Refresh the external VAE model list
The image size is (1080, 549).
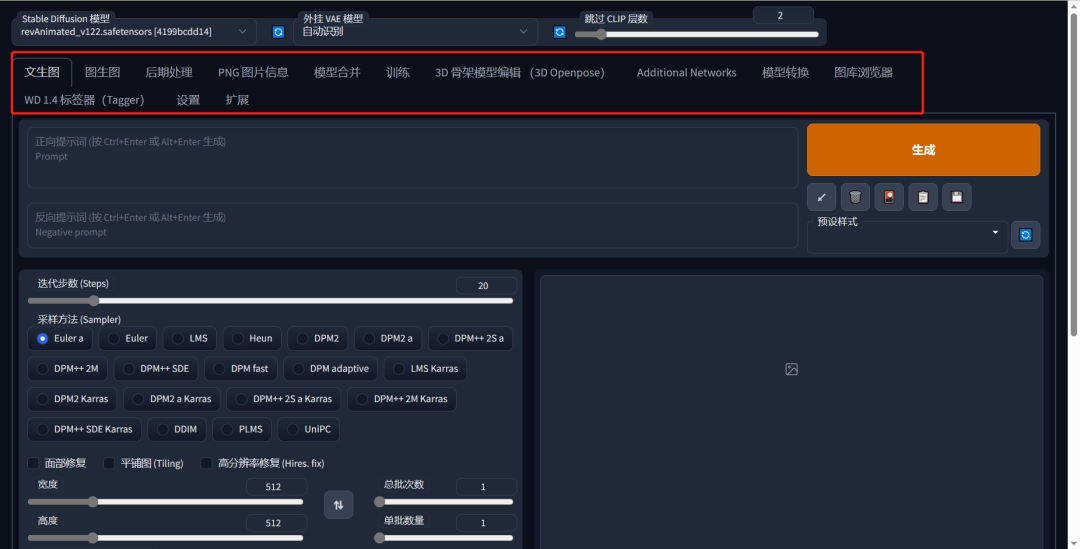pyautogui.click(x=559, y=32)
